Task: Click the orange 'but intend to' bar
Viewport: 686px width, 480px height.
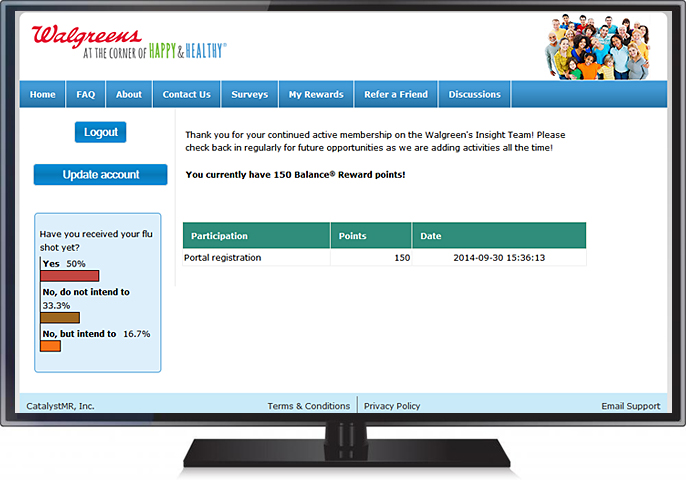Action: click(x=50, y=346)
